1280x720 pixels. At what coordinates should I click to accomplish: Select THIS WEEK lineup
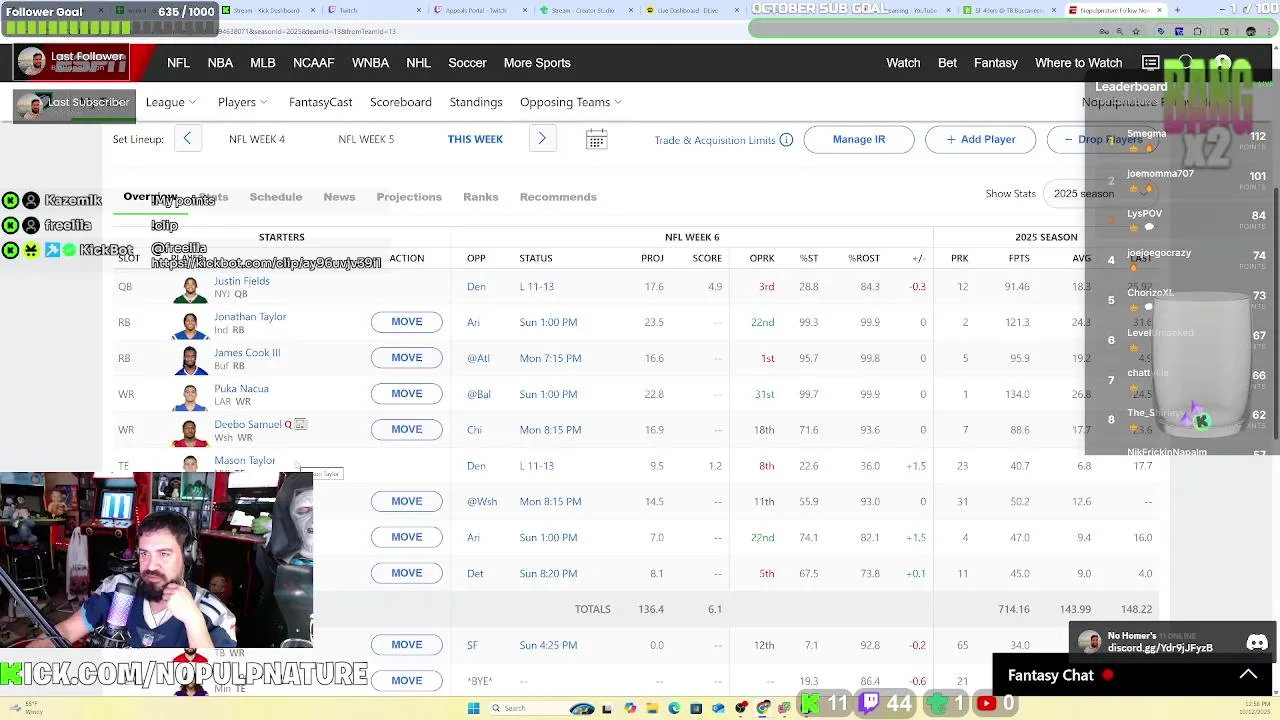(475, 139)
